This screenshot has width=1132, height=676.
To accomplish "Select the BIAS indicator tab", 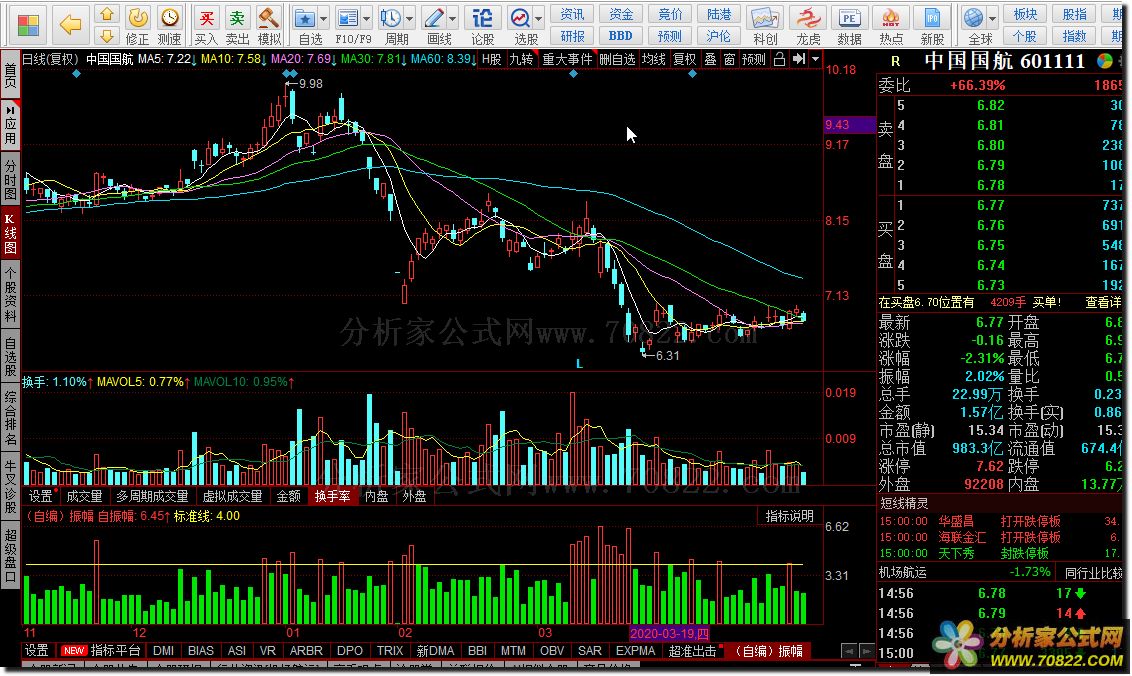I will [201, 651].
